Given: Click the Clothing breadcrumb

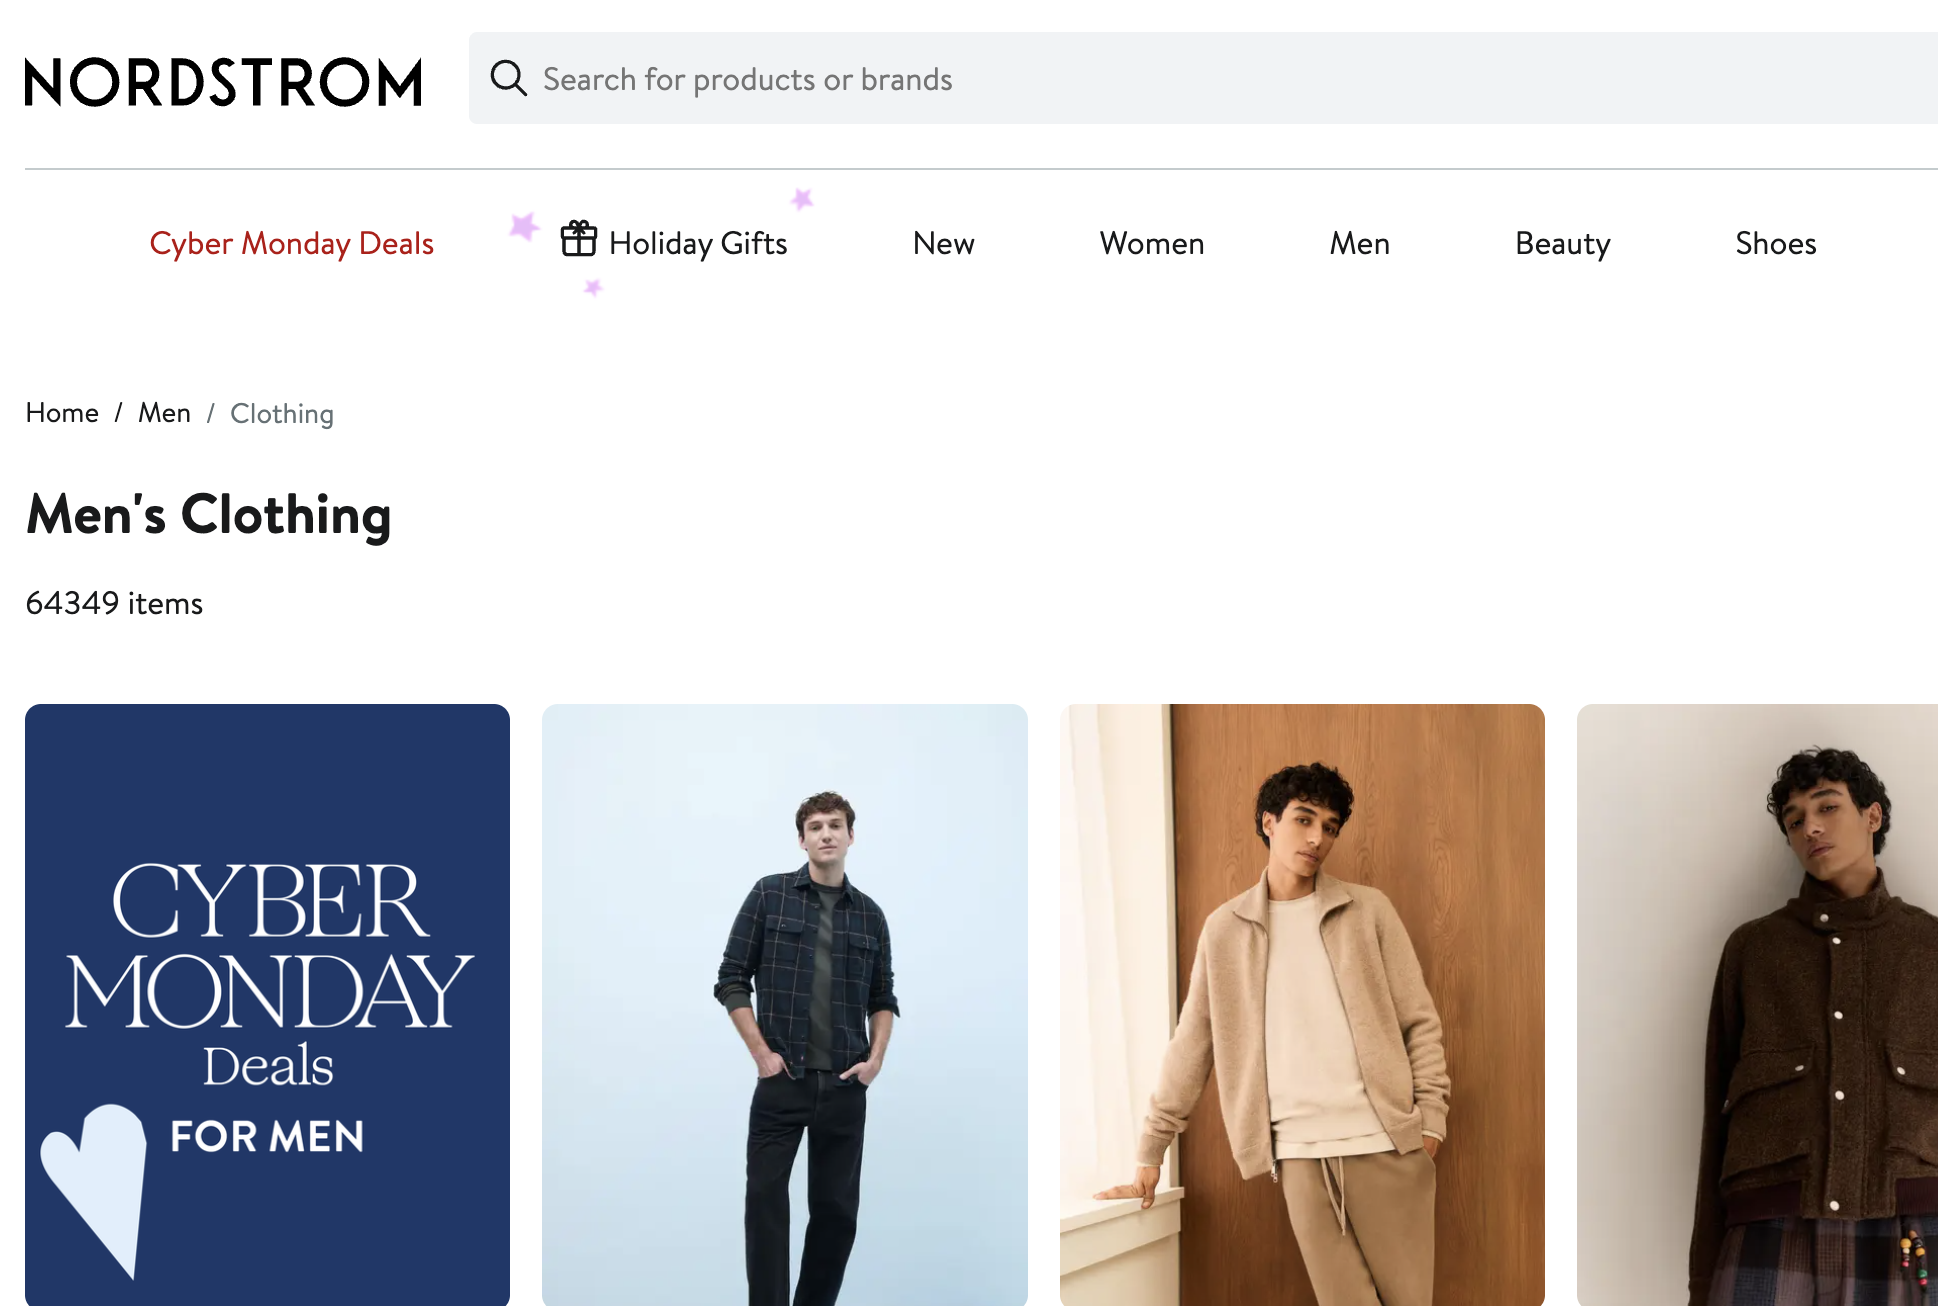Looking at the screenshot, I should pos(282,414).
